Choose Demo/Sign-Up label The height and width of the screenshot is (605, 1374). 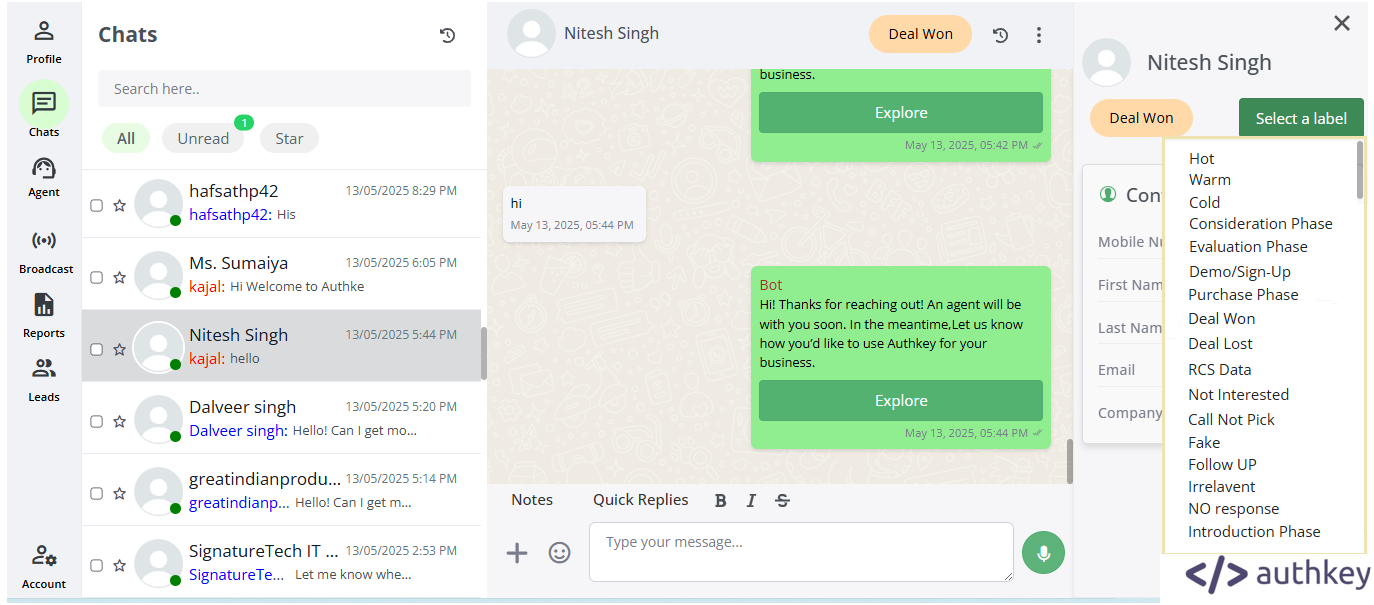click(1239, 272)
